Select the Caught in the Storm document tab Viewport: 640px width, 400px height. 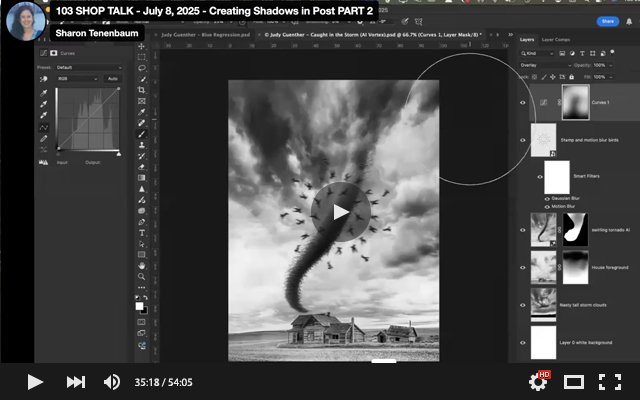tap(373, 35)
